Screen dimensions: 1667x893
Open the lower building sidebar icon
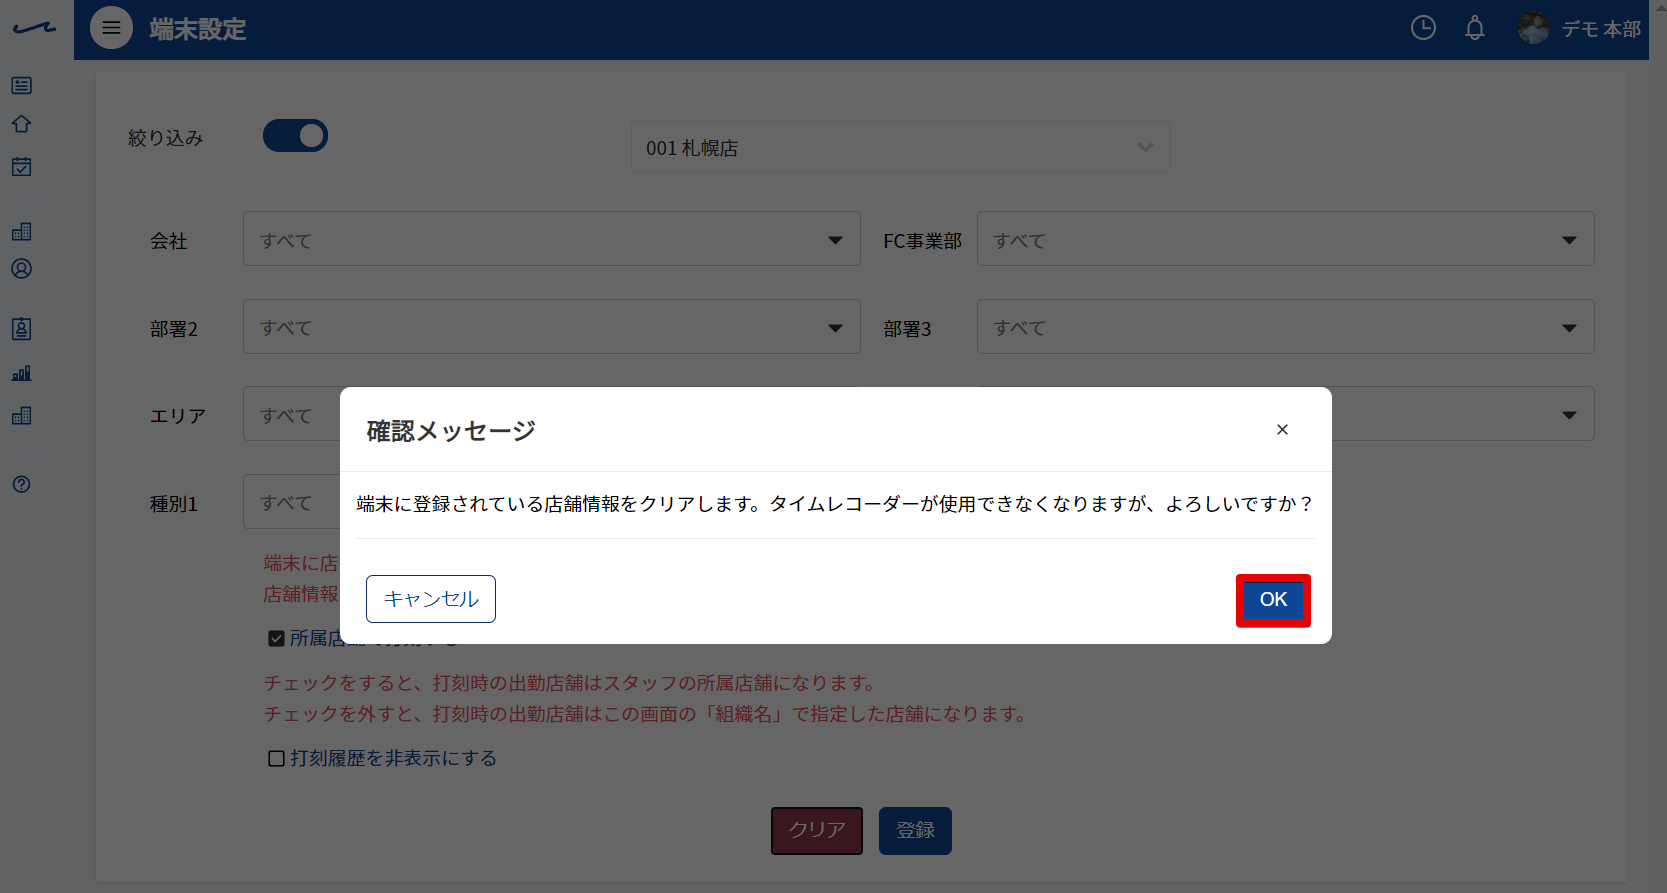tap(21, 415)
